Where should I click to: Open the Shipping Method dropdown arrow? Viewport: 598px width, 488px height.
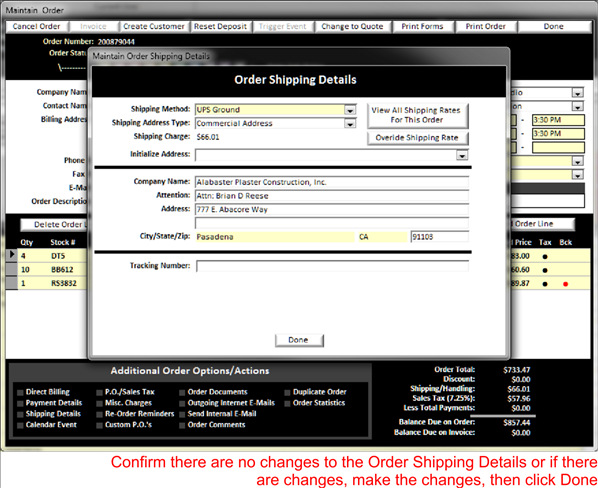pos(350,110)
